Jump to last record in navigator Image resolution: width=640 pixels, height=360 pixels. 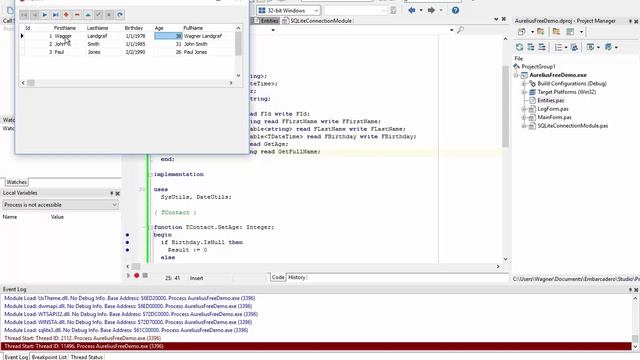coord(56,15)
